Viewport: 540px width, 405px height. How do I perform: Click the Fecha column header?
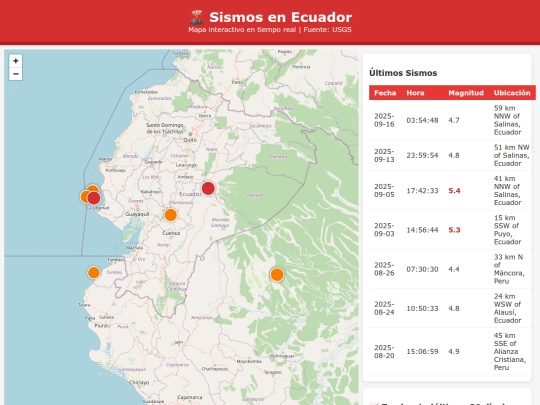tap(385, 93)
